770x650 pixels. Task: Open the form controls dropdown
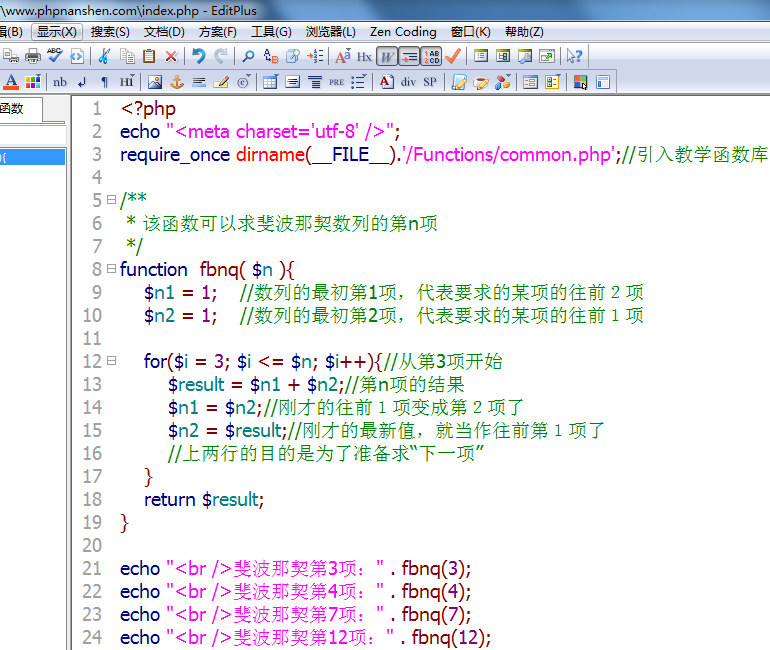point(552,82)
